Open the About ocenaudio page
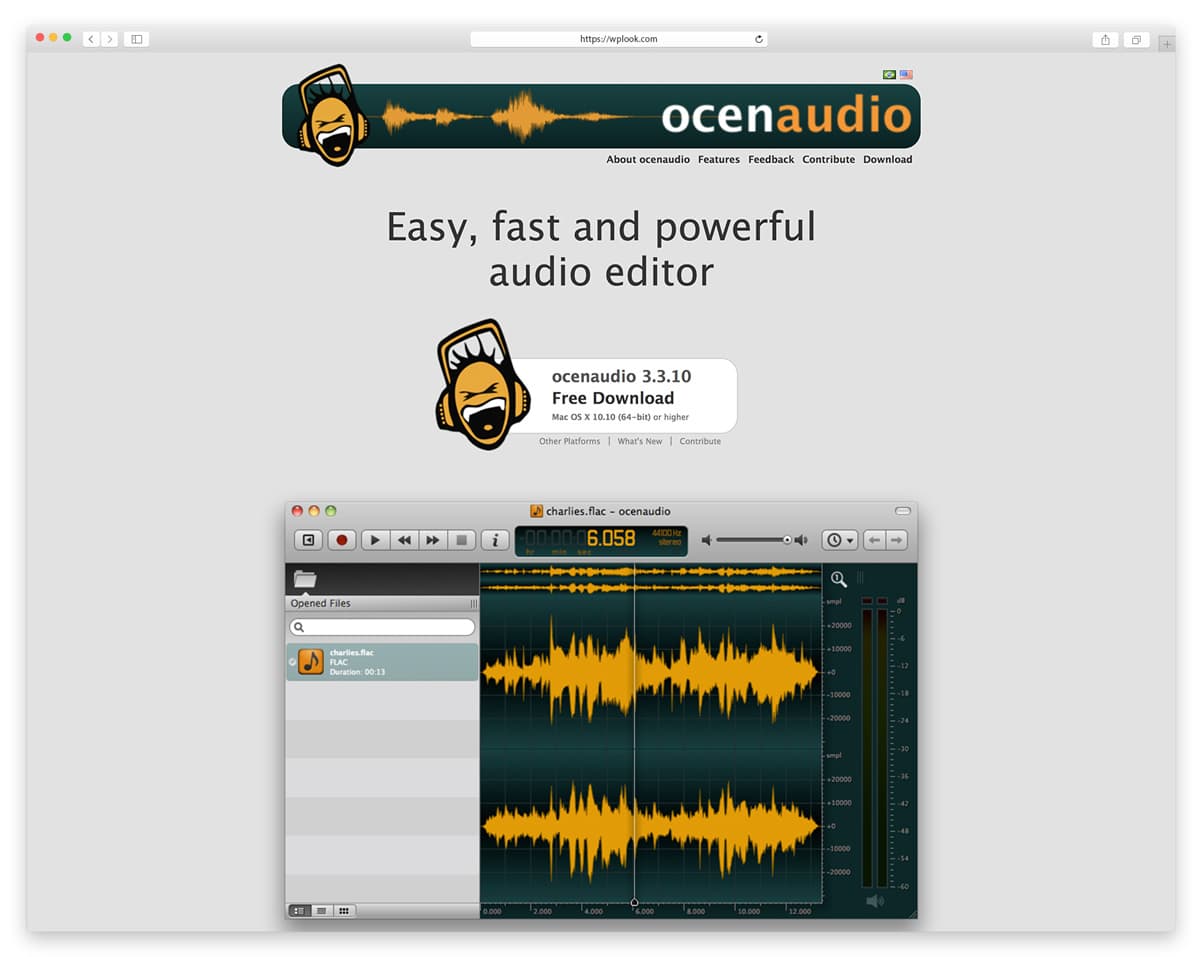This screenshot has width=1200, height=957. point(648,159)
